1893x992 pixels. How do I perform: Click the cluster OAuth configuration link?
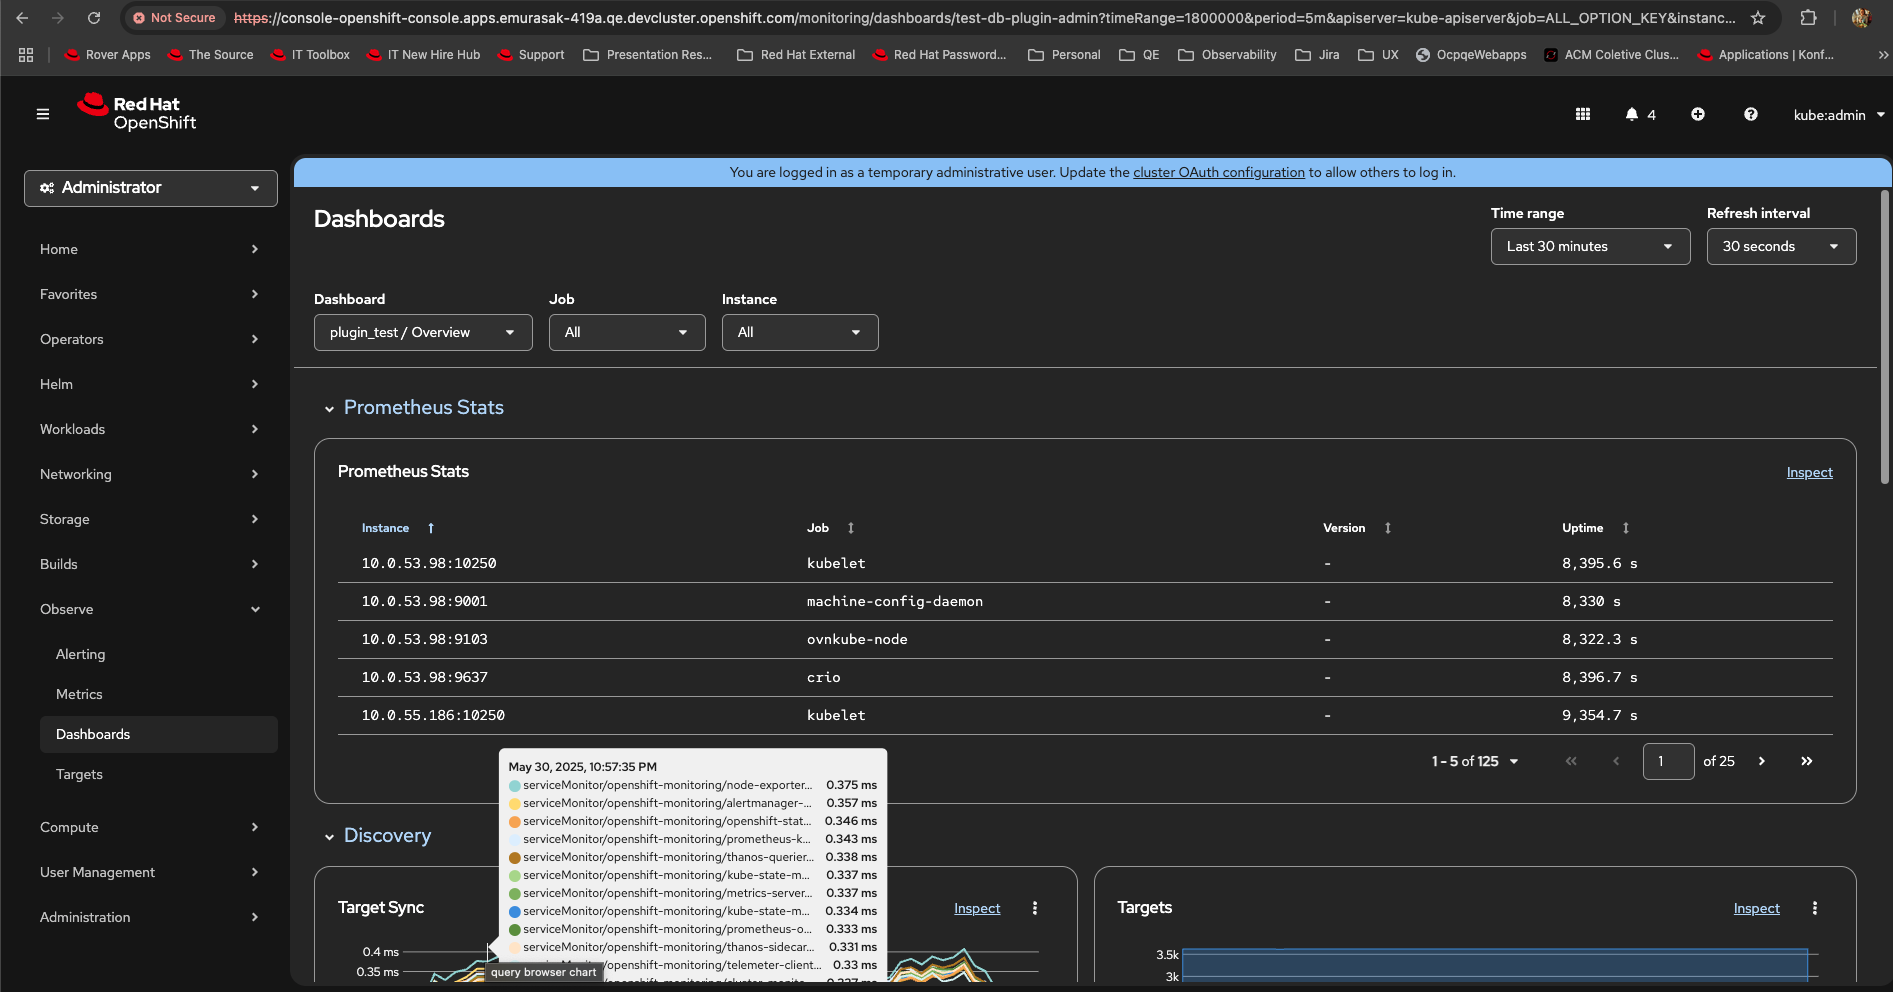pyautogui.click(x=1218, y=172)
